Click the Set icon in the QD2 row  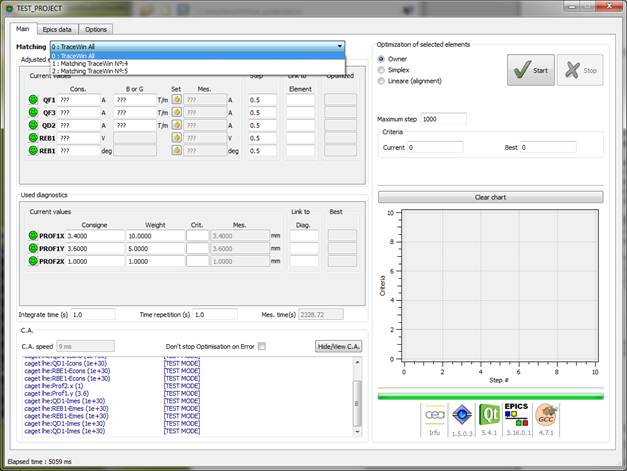pos(176,125)
